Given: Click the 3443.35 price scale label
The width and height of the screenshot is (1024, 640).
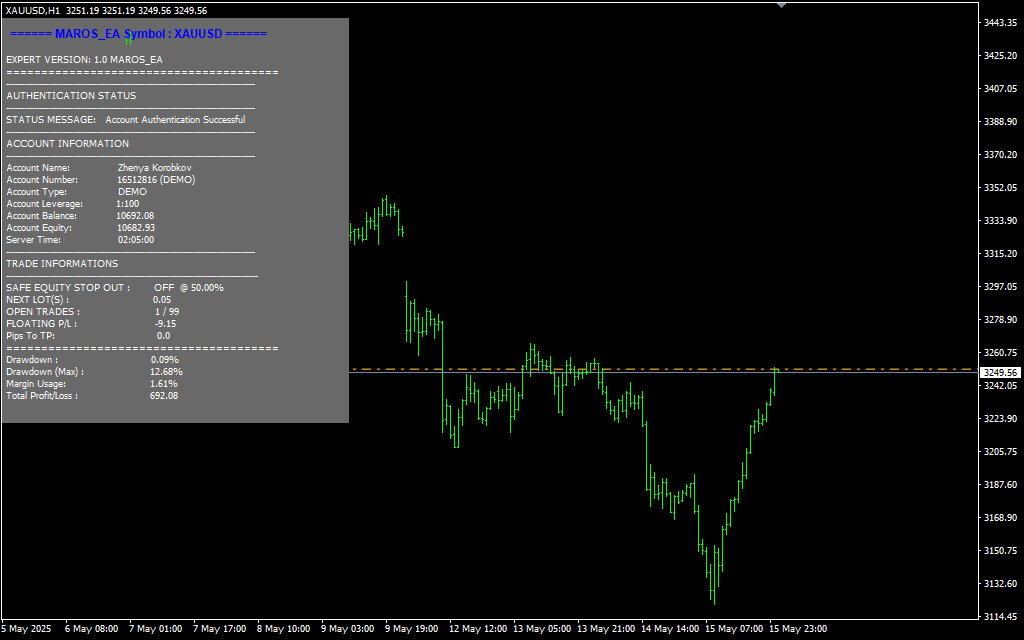Looking at the screenshot, I should pyautogui.click(x=999, y=23).
